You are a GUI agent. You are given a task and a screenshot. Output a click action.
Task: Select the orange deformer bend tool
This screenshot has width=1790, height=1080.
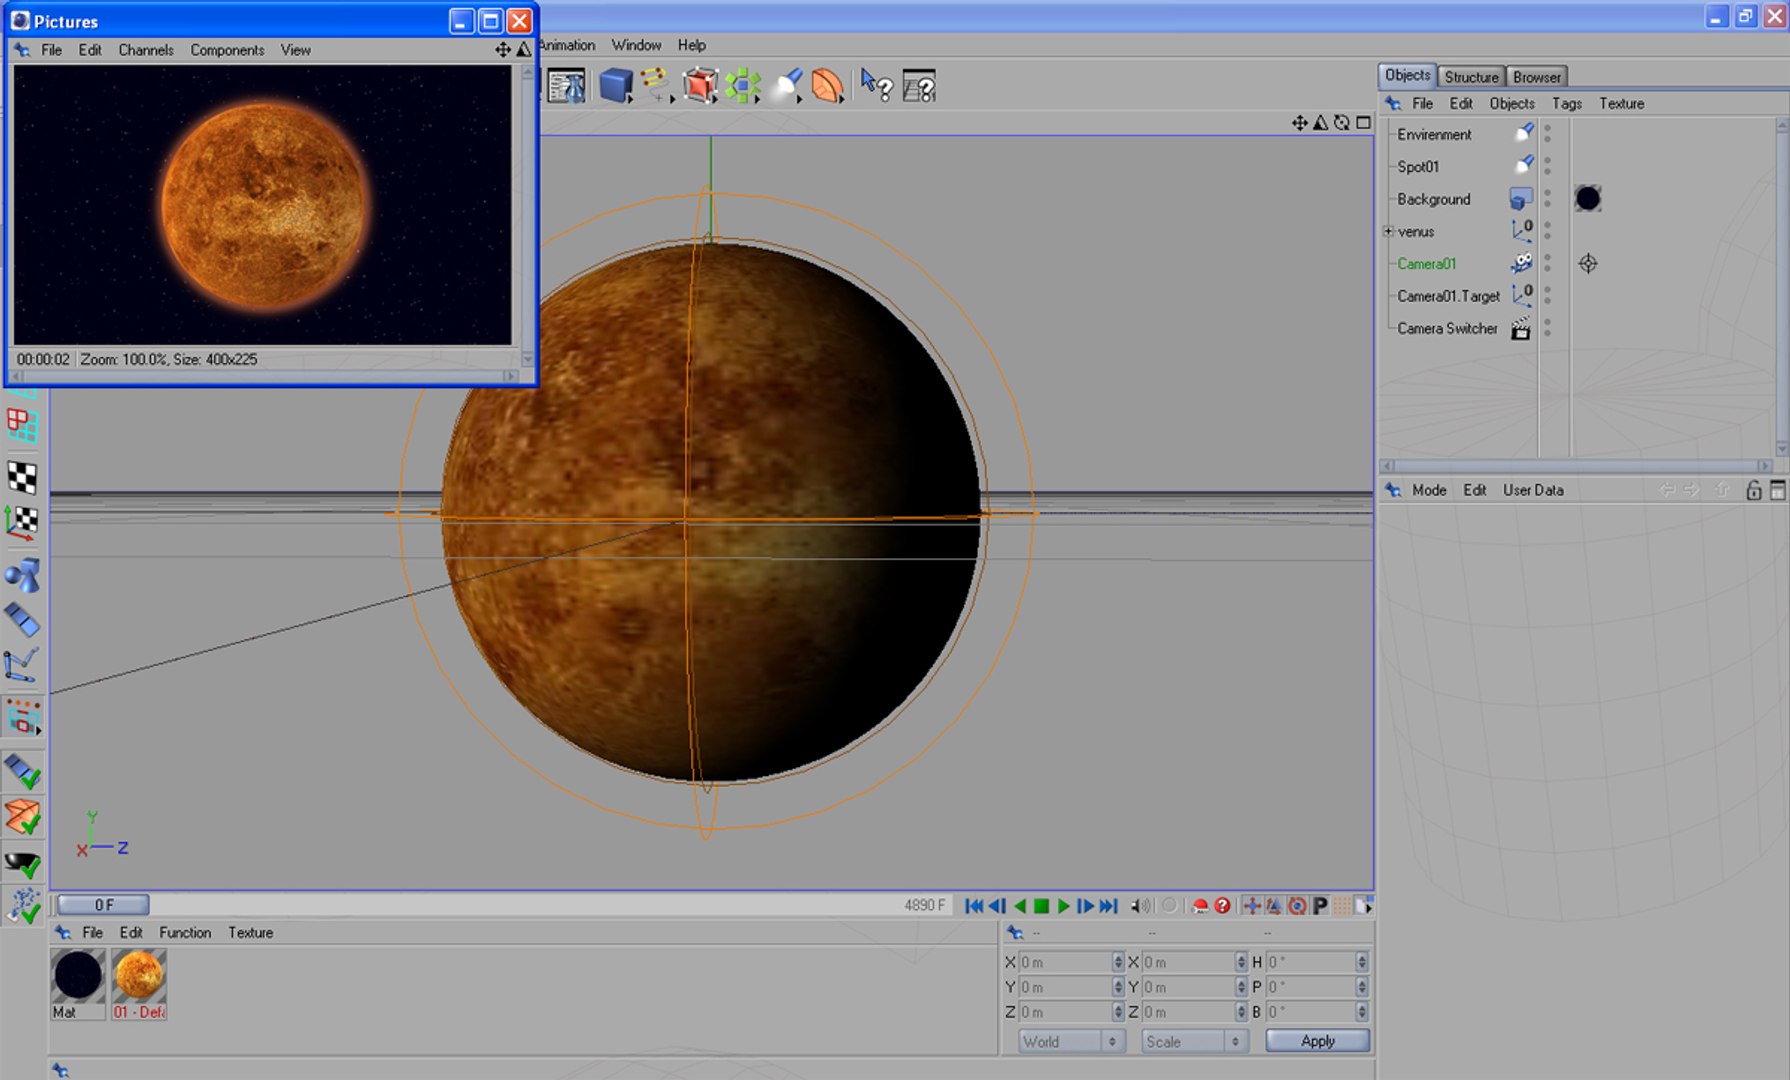(828, 86)
